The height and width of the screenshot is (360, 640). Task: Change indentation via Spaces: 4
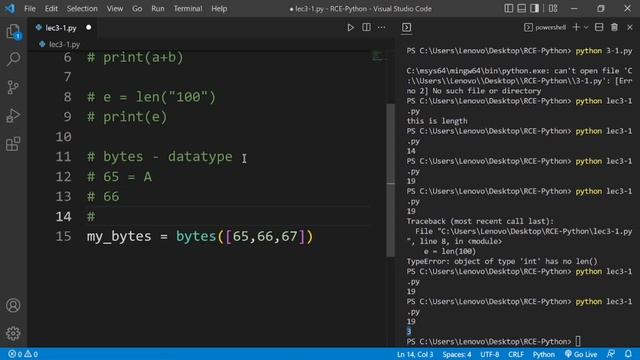pos(457,354)
